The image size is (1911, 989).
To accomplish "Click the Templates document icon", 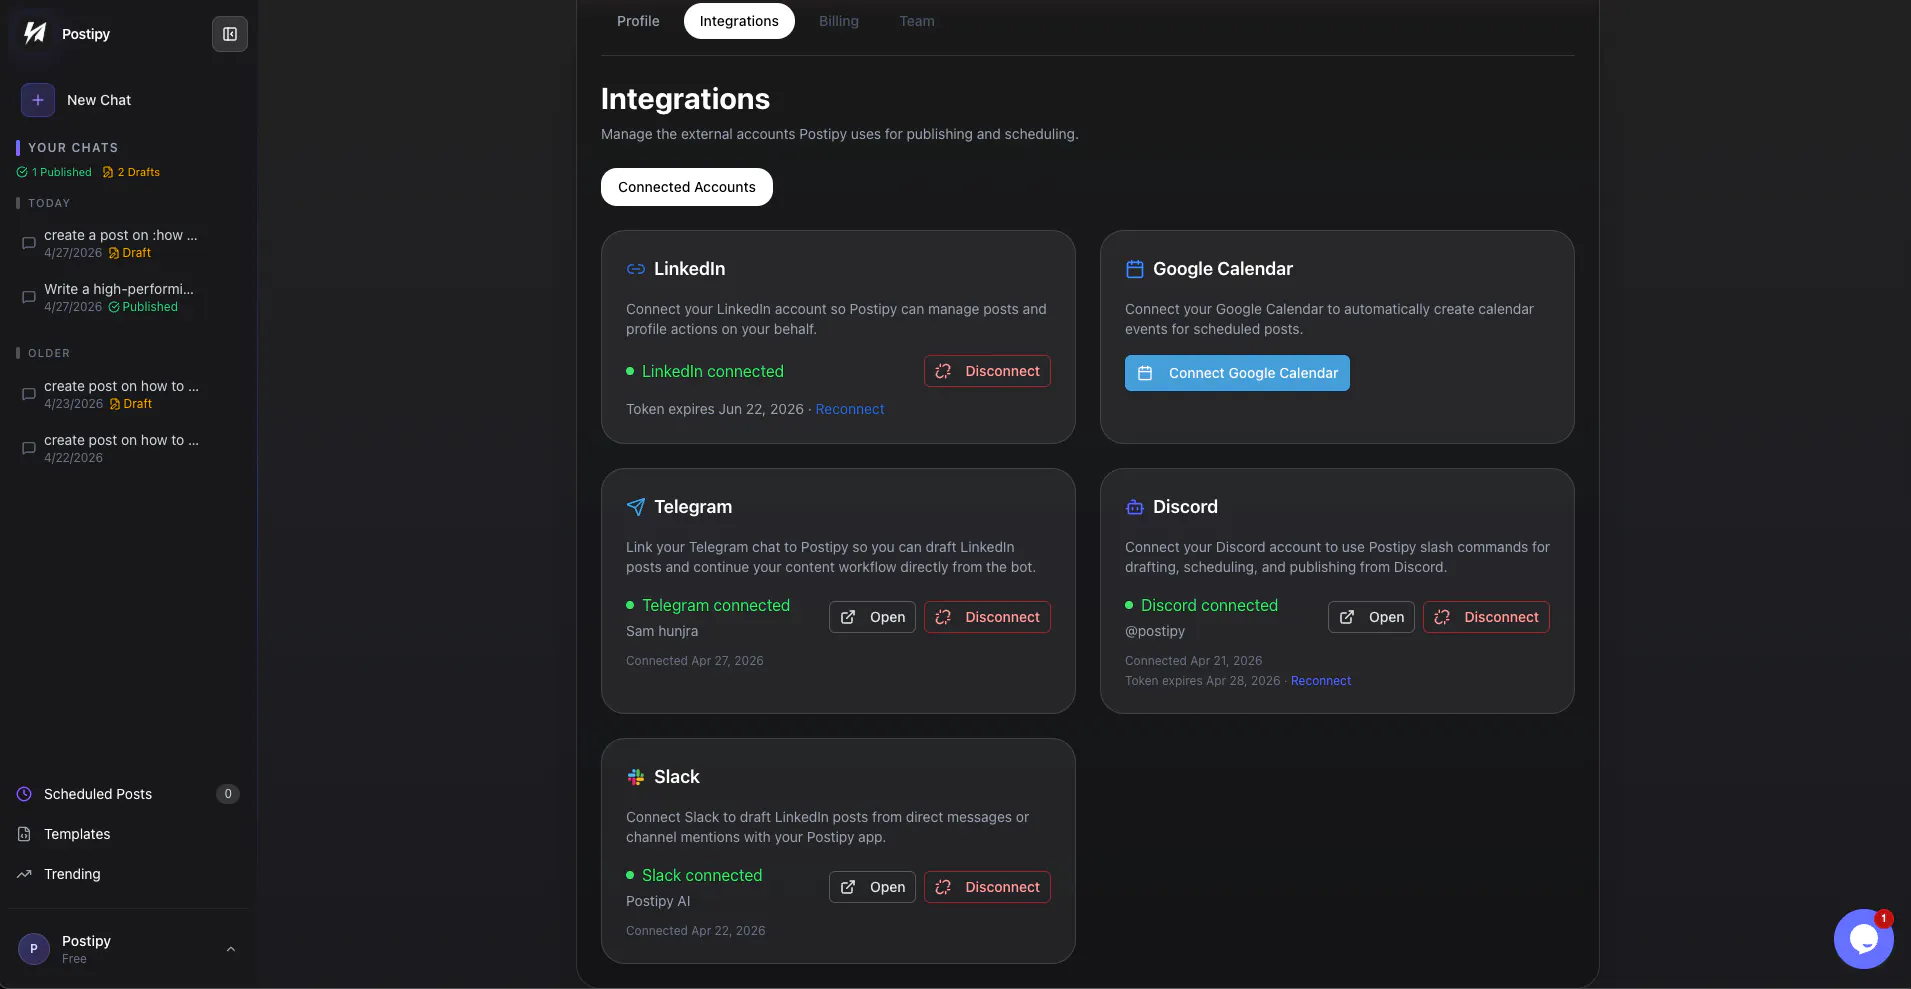I will pos(24,834).
